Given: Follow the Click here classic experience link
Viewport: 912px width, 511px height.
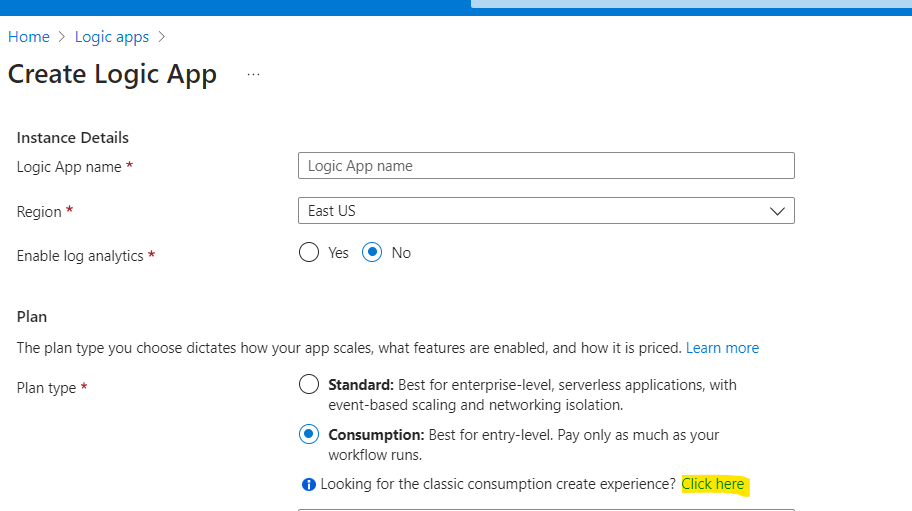Looking at the screenshot, I should tap(712, 484).
